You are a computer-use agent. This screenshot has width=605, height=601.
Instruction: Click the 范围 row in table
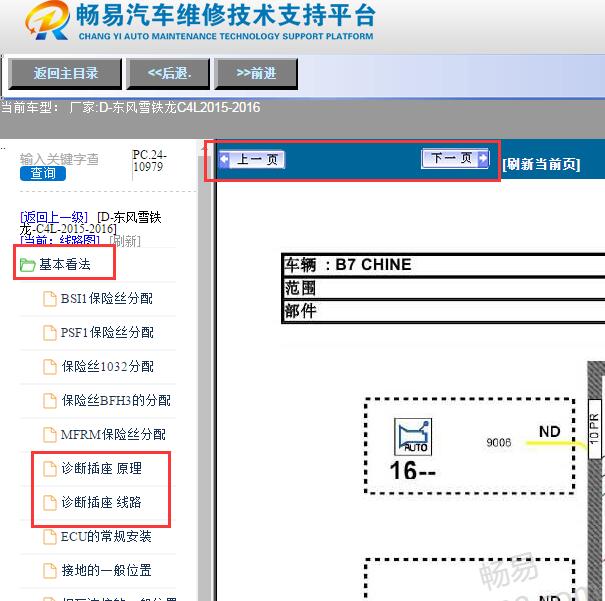pos(443,288)
